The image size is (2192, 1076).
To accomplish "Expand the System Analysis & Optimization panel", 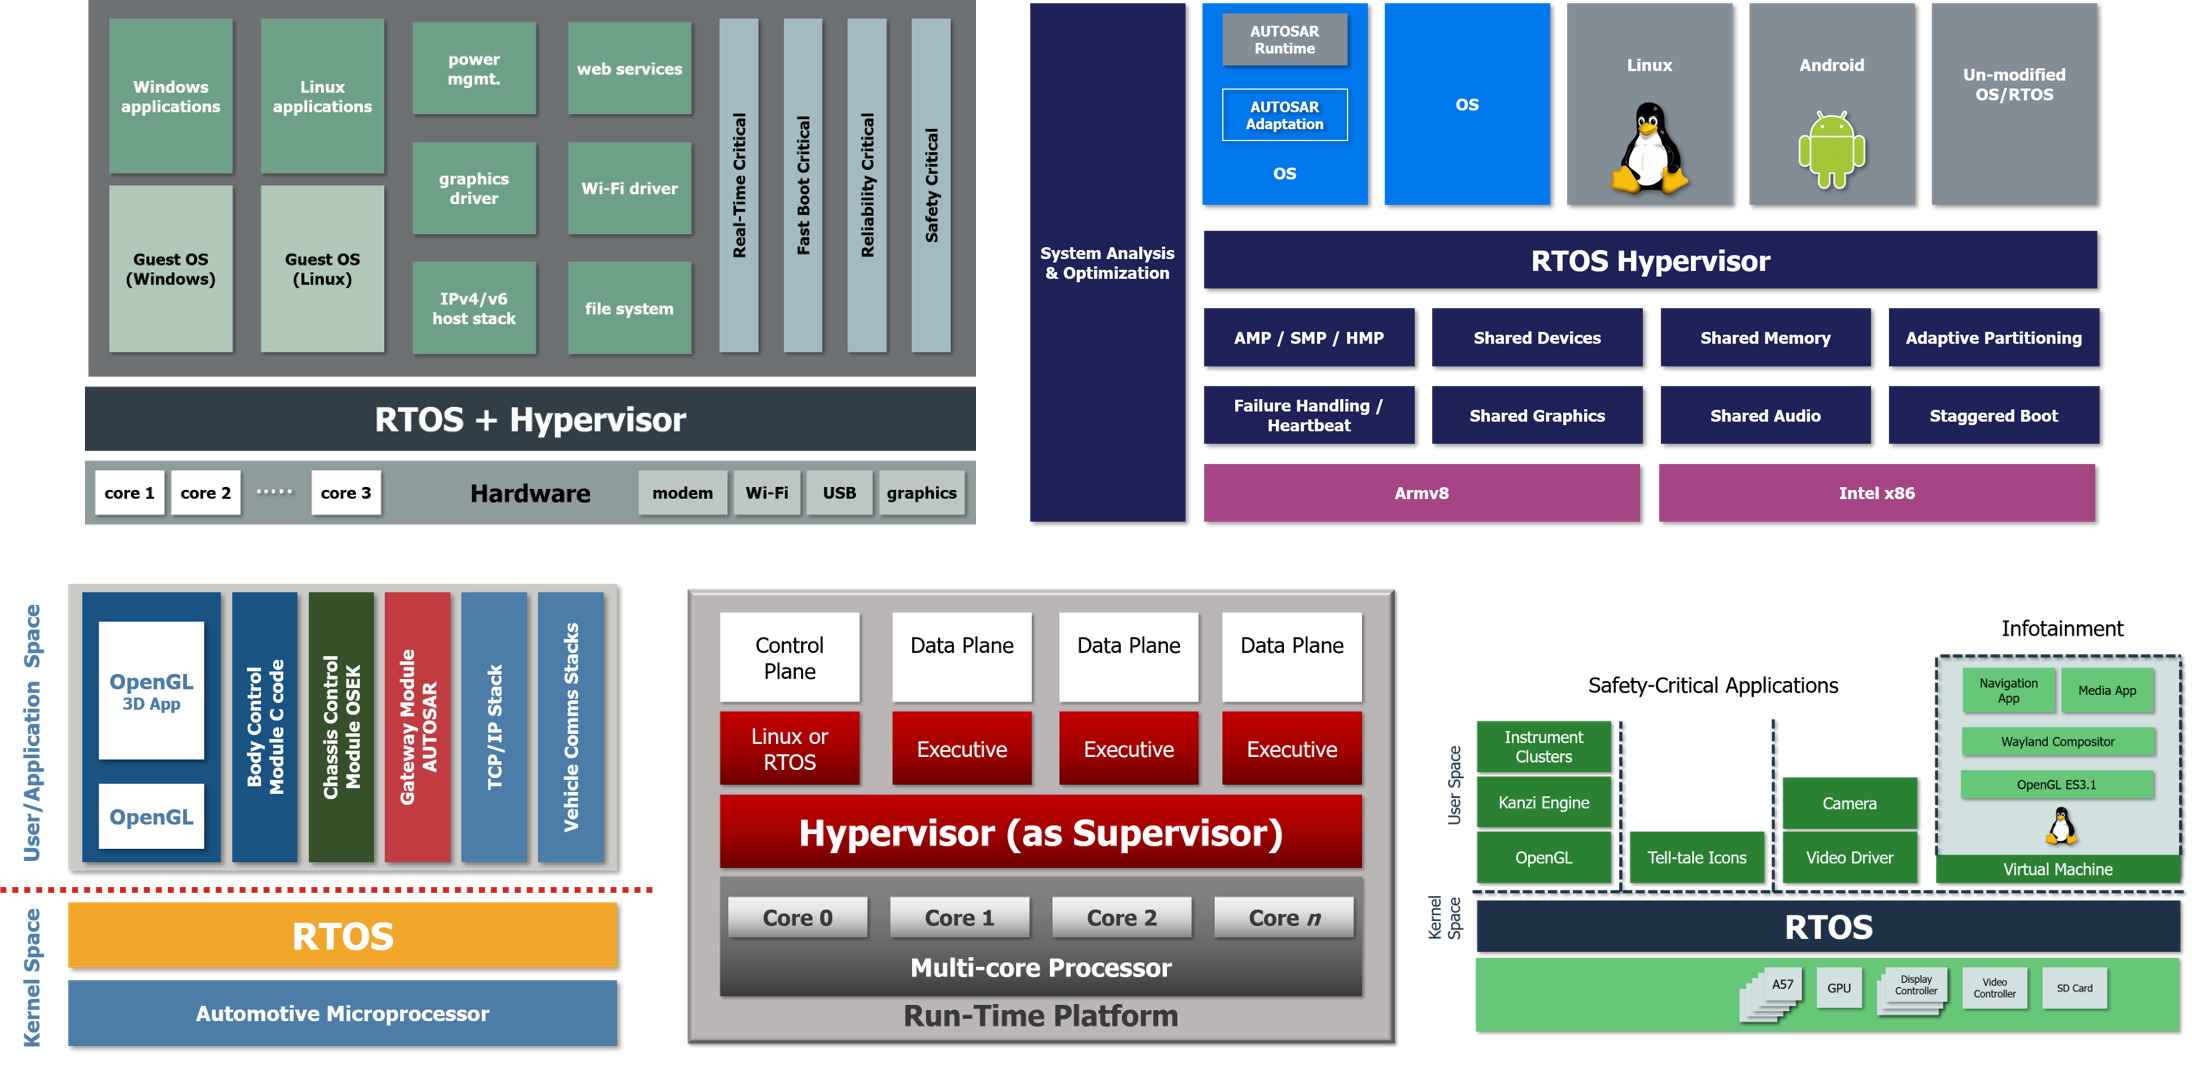I will pos(1108,262).
